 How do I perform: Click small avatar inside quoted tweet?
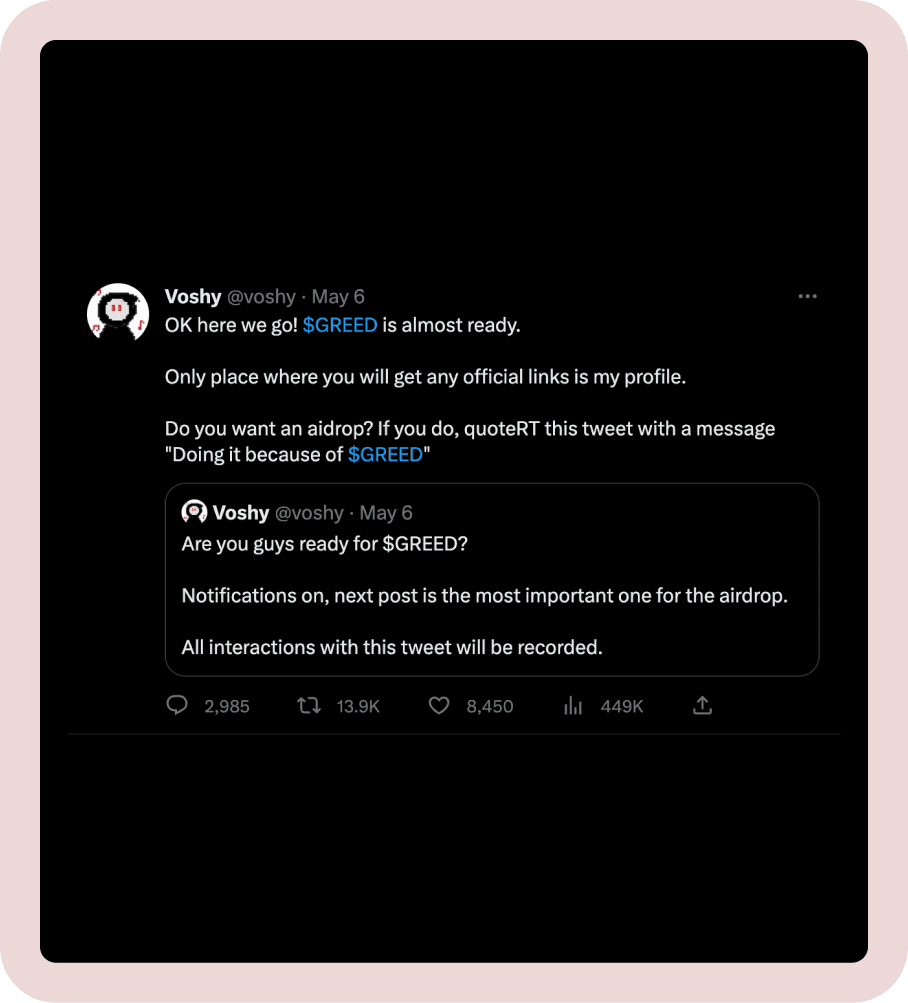click(194, 512)
